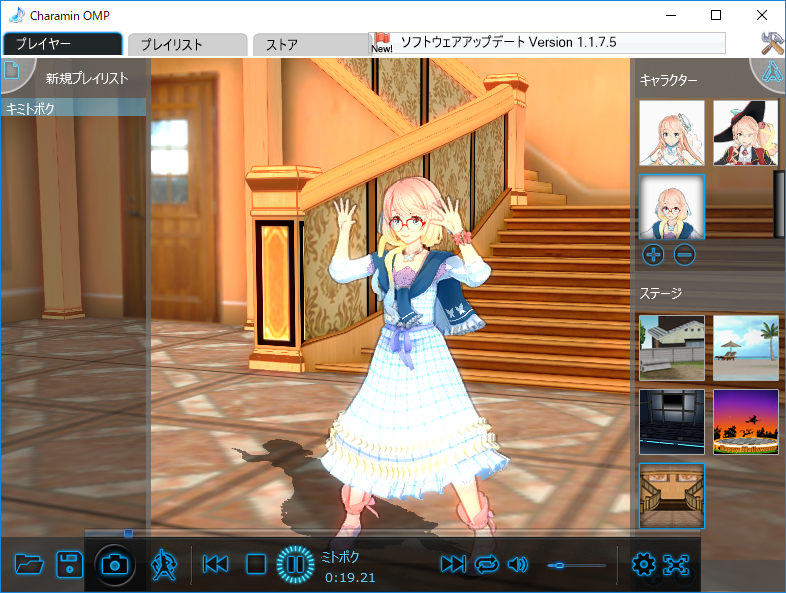Maximize the Charamin OMP window
The width and height of the screenshot is (786, 593).
click(x=716, y=15)
